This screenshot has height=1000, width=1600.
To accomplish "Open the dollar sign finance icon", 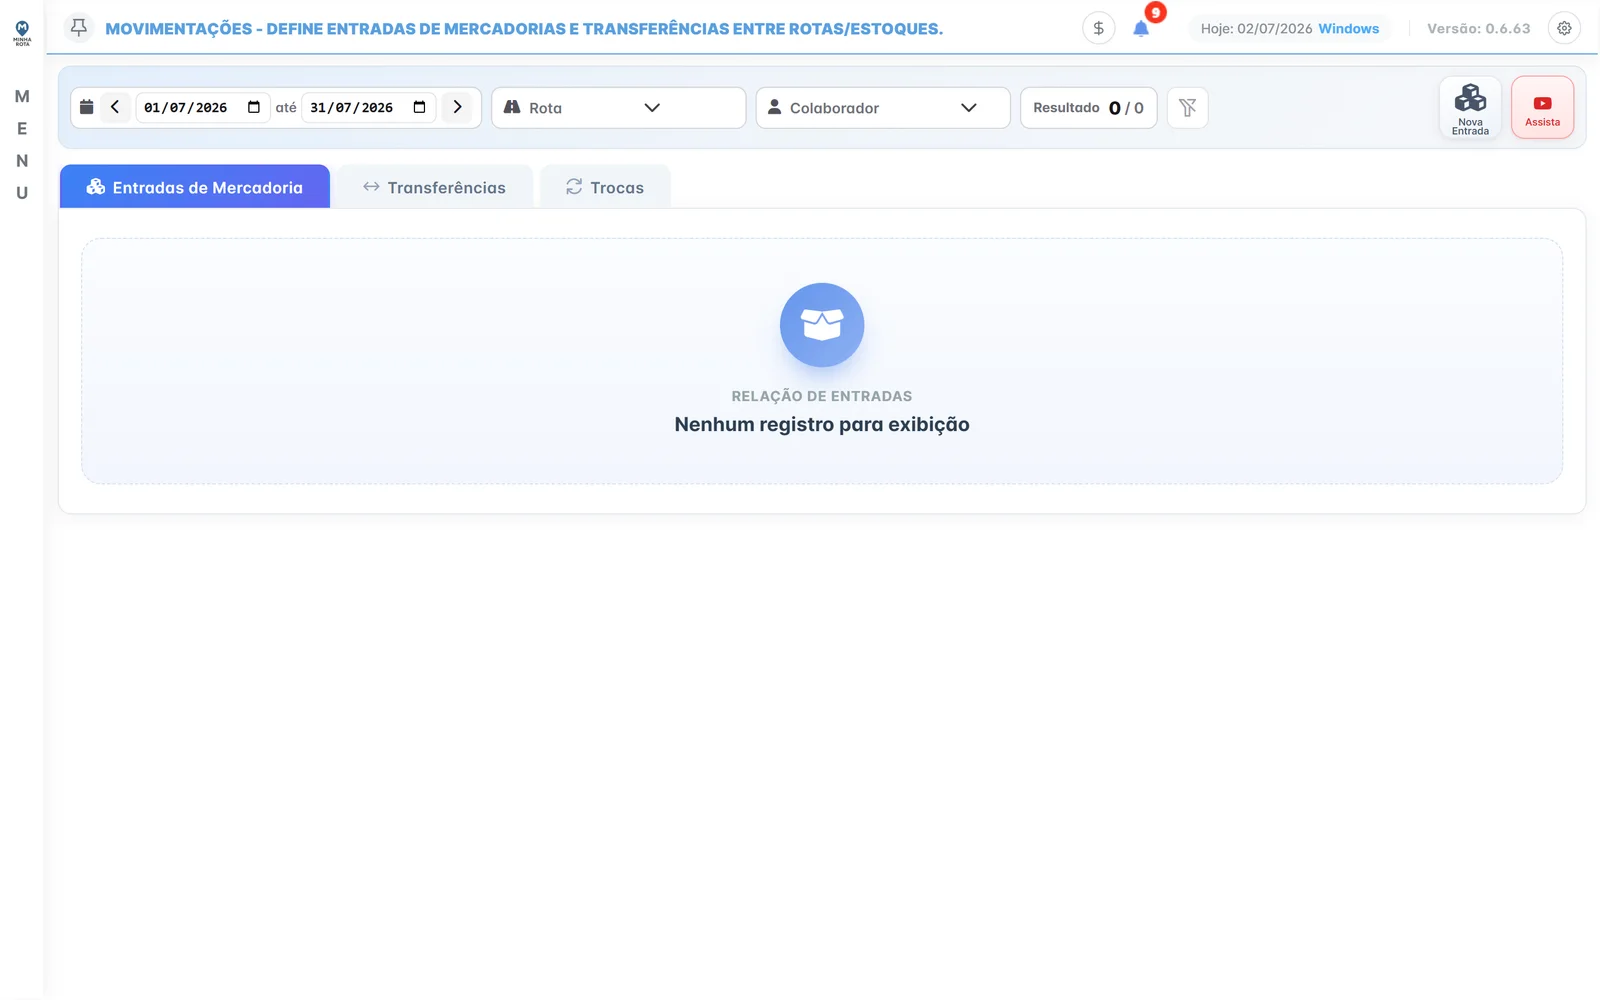I will 1098,28.
